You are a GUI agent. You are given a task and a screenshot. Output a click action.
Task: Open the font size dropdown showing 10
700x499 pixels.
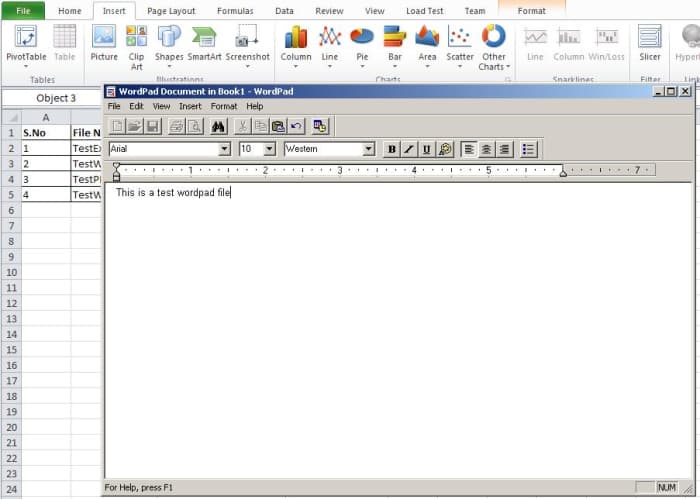coord(269,149)
